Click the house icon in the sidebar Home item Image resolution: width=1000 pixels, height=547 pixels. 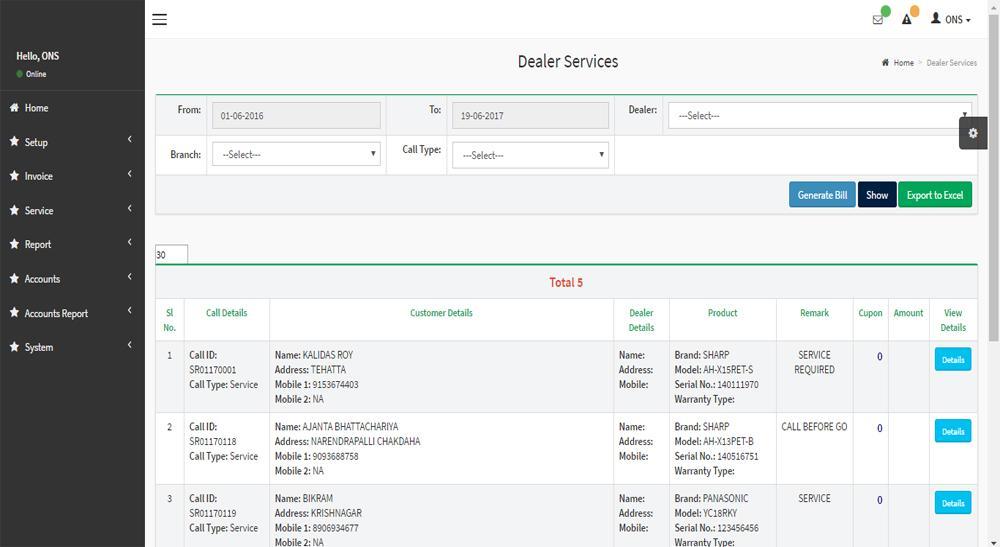pos(14,108)
